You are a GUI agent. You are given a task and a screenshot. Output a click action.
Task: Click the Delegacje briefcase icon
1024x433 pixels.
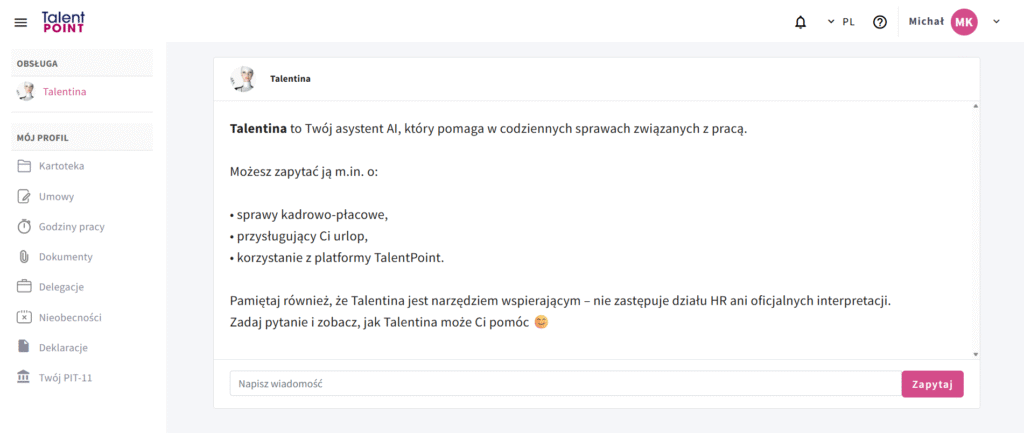(24, 287)
